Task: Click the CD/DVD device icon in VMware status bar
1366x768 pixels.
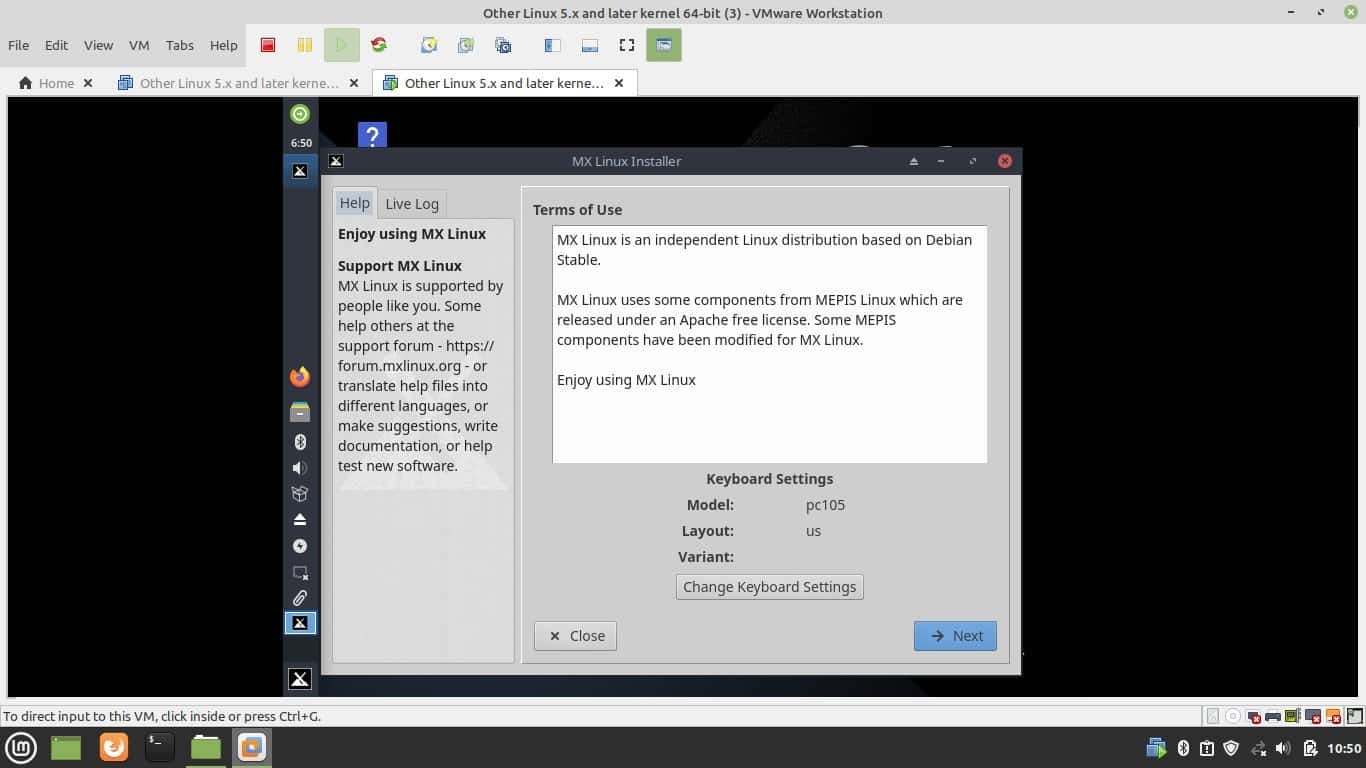Action: coord(1233,716)
